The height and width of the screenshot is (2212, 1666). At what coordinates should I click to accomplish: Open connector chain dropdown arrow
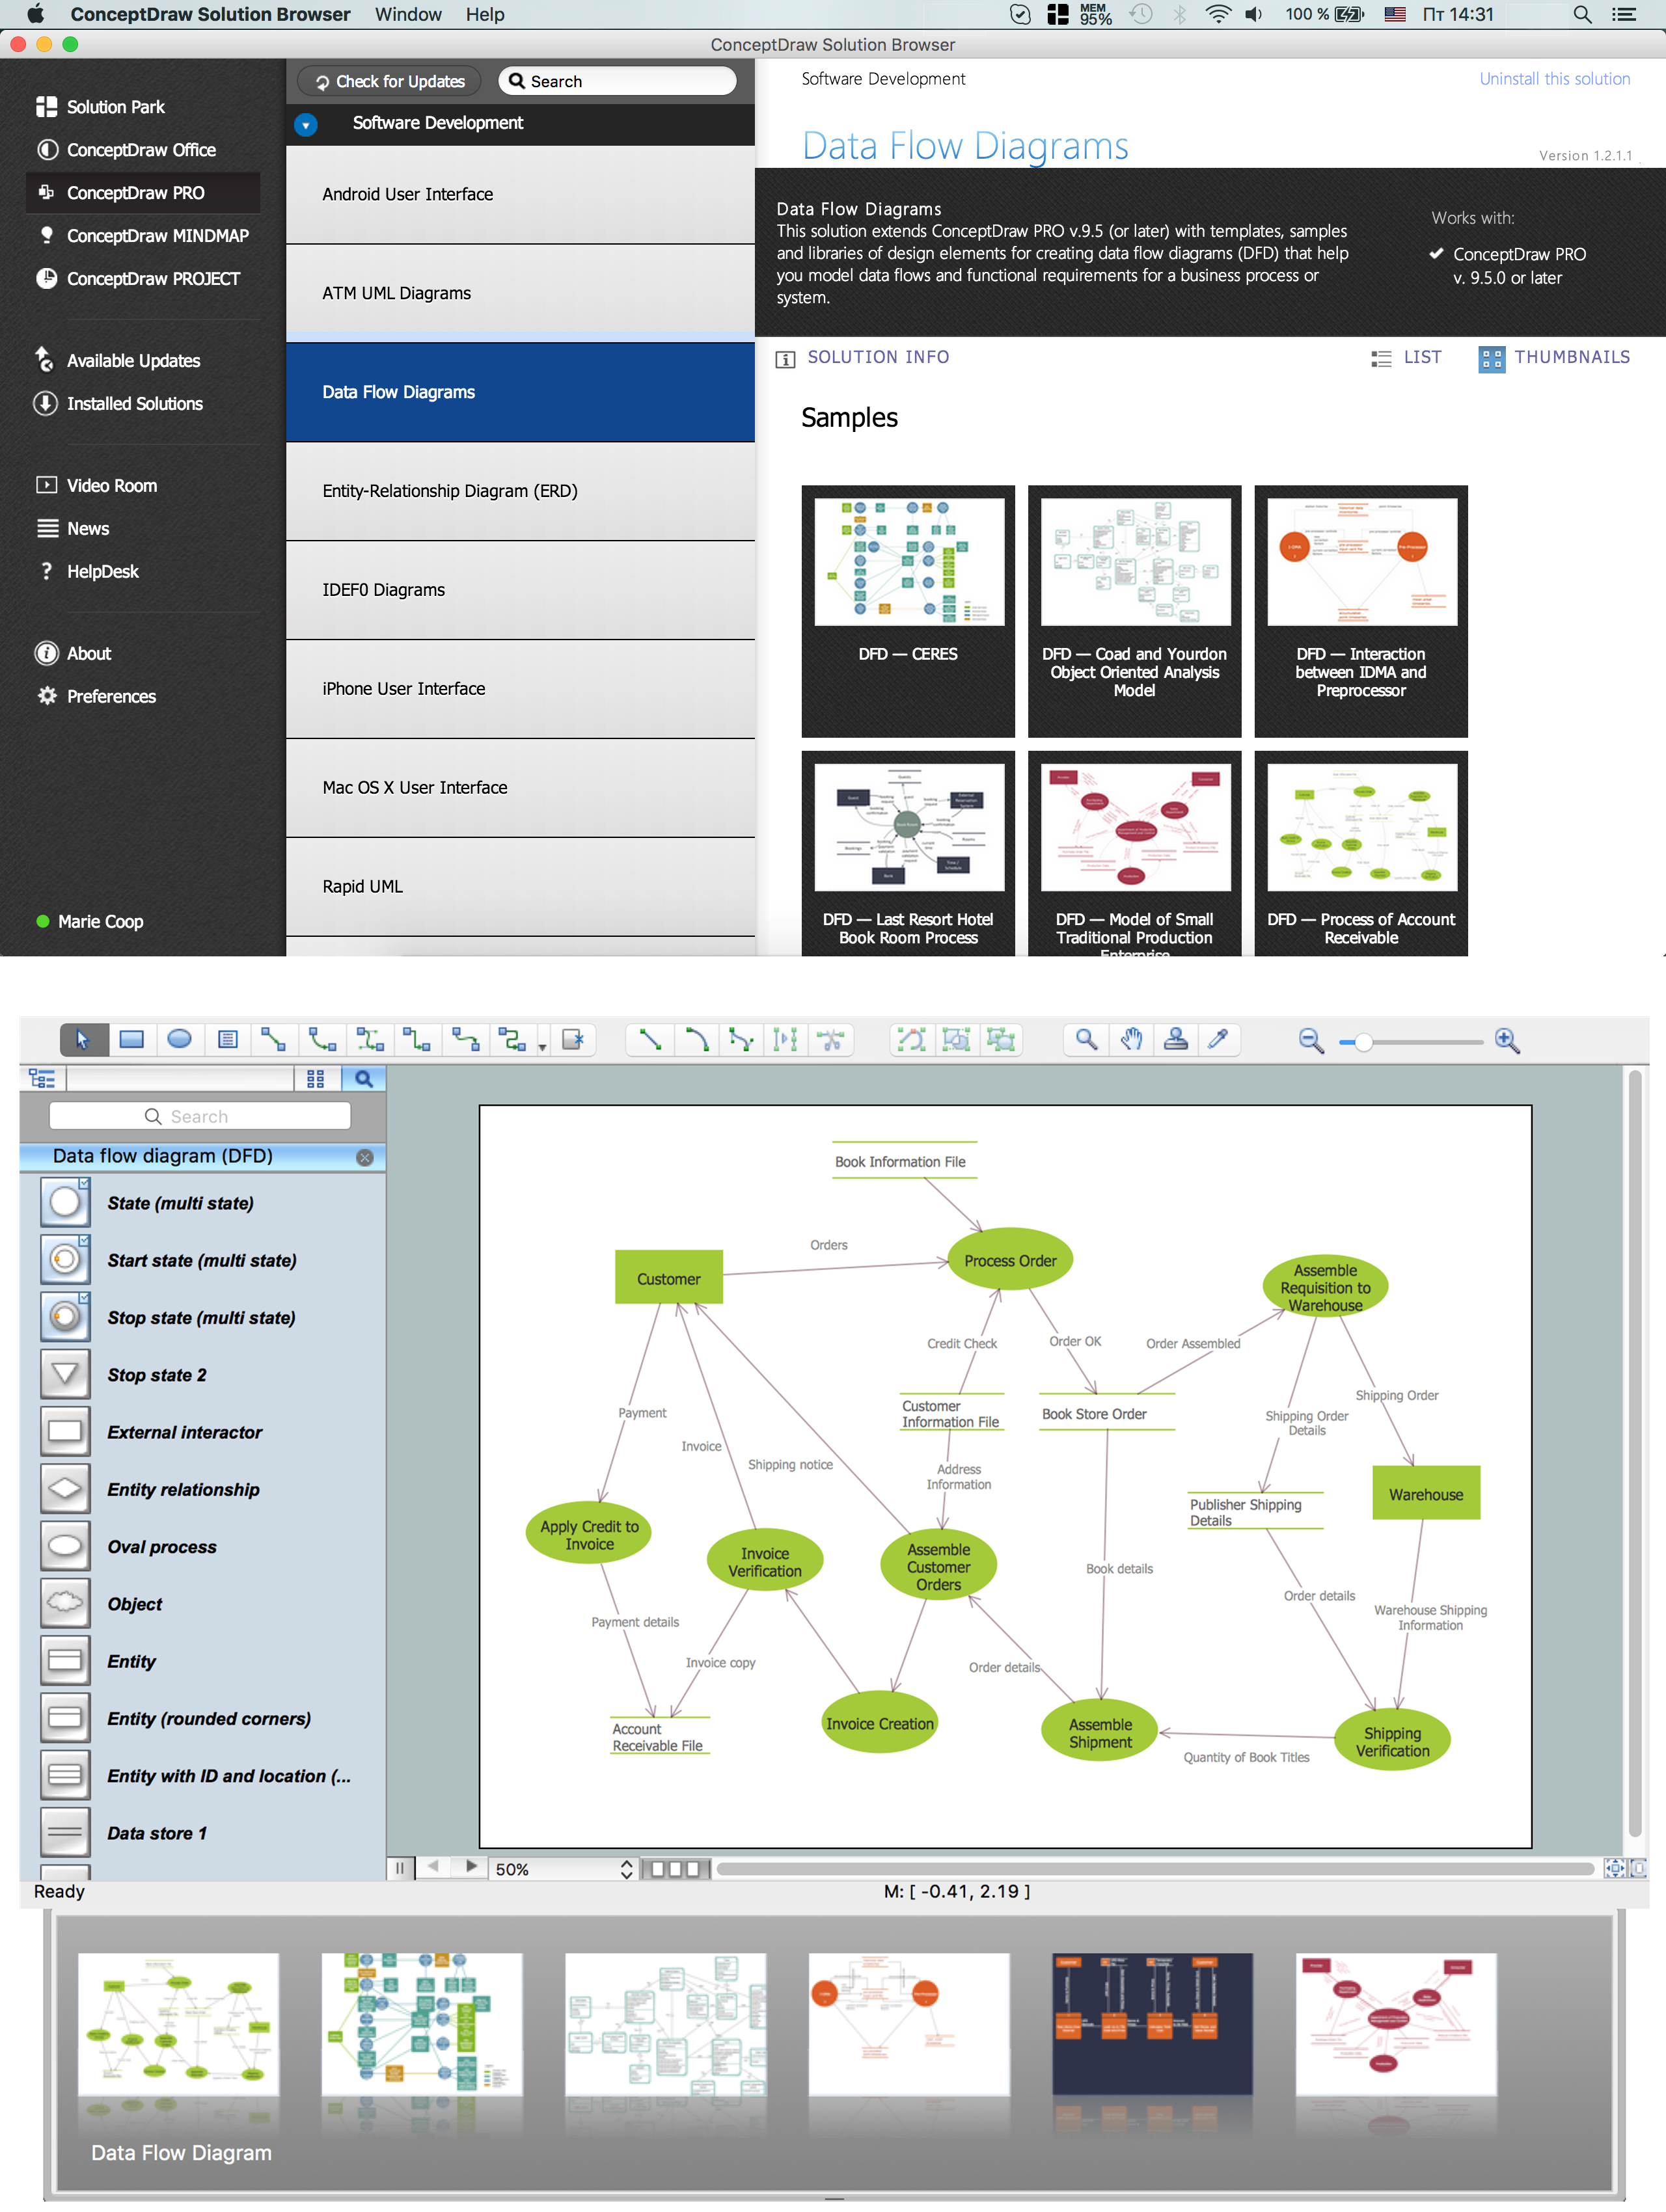pyautogui.click(x=542, y=1047)
